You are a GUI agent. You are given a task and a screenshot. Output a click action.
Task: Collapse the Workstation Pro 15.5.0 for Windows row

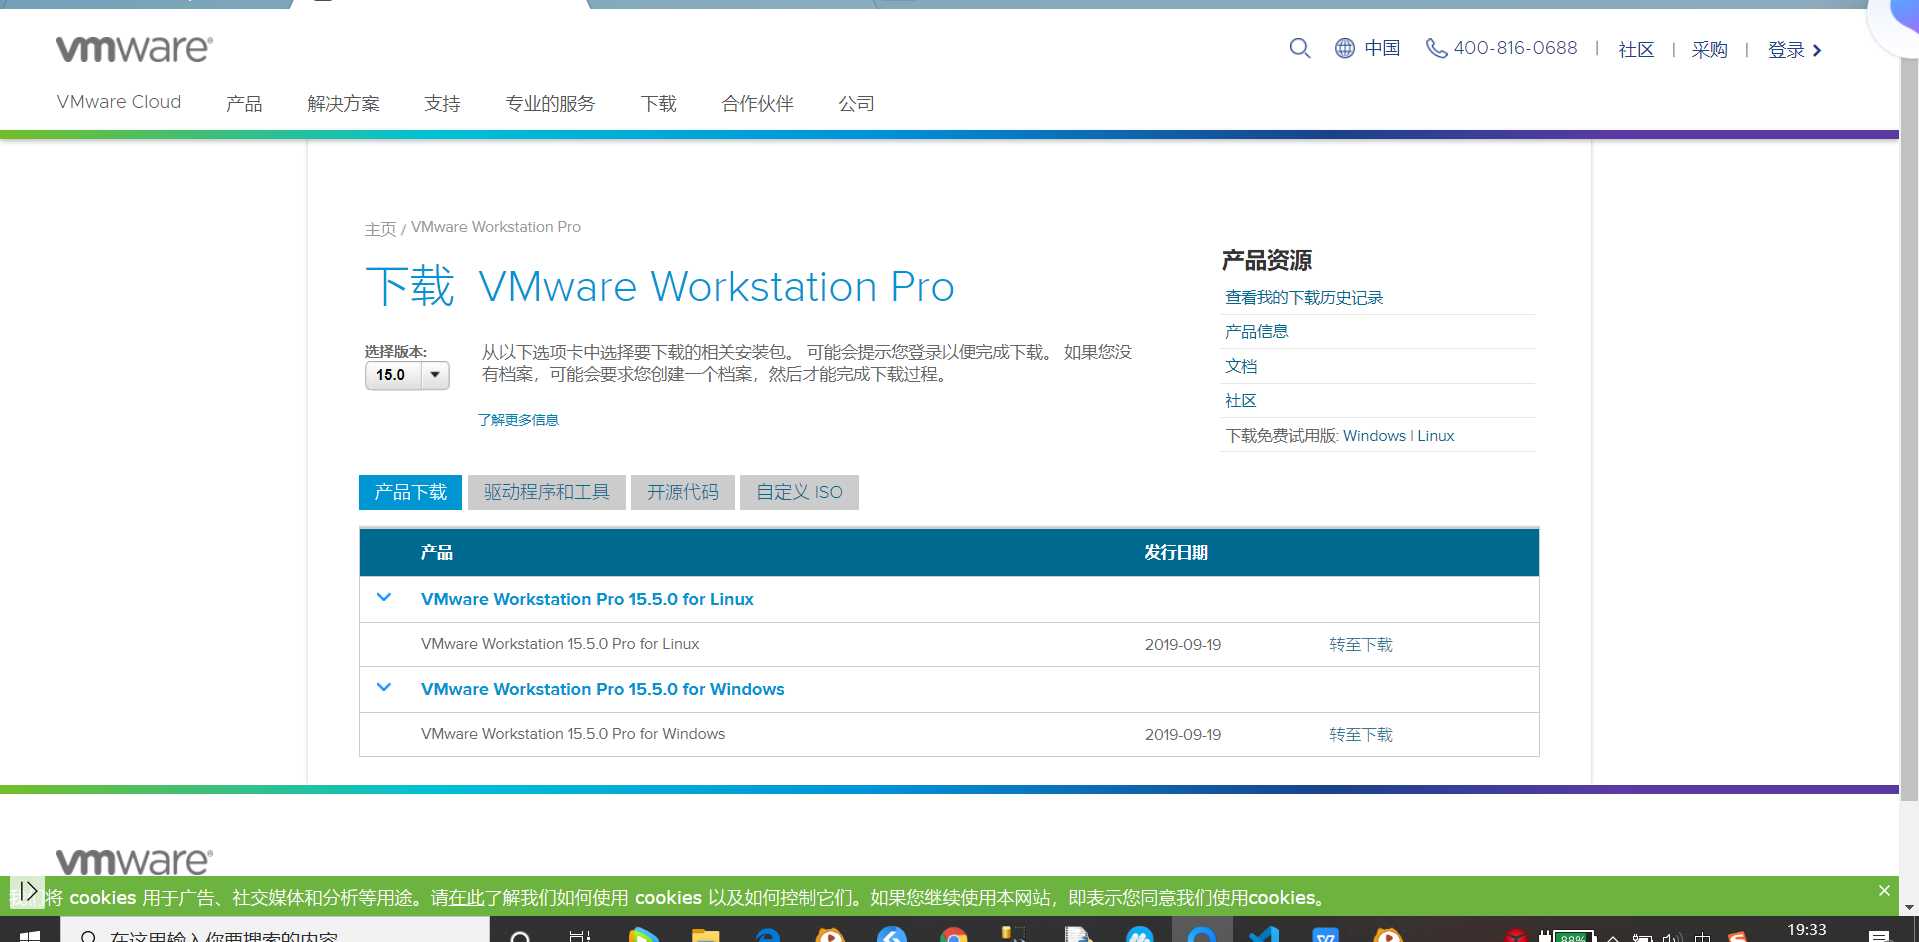click(384, 688)
